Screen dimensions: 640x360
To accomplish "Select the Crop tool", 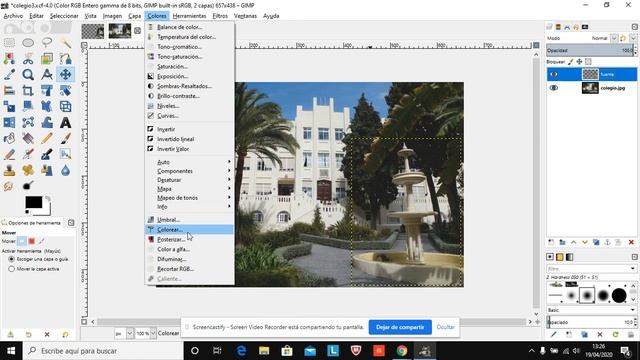I will pyautogui.click(x=28, y=91).
